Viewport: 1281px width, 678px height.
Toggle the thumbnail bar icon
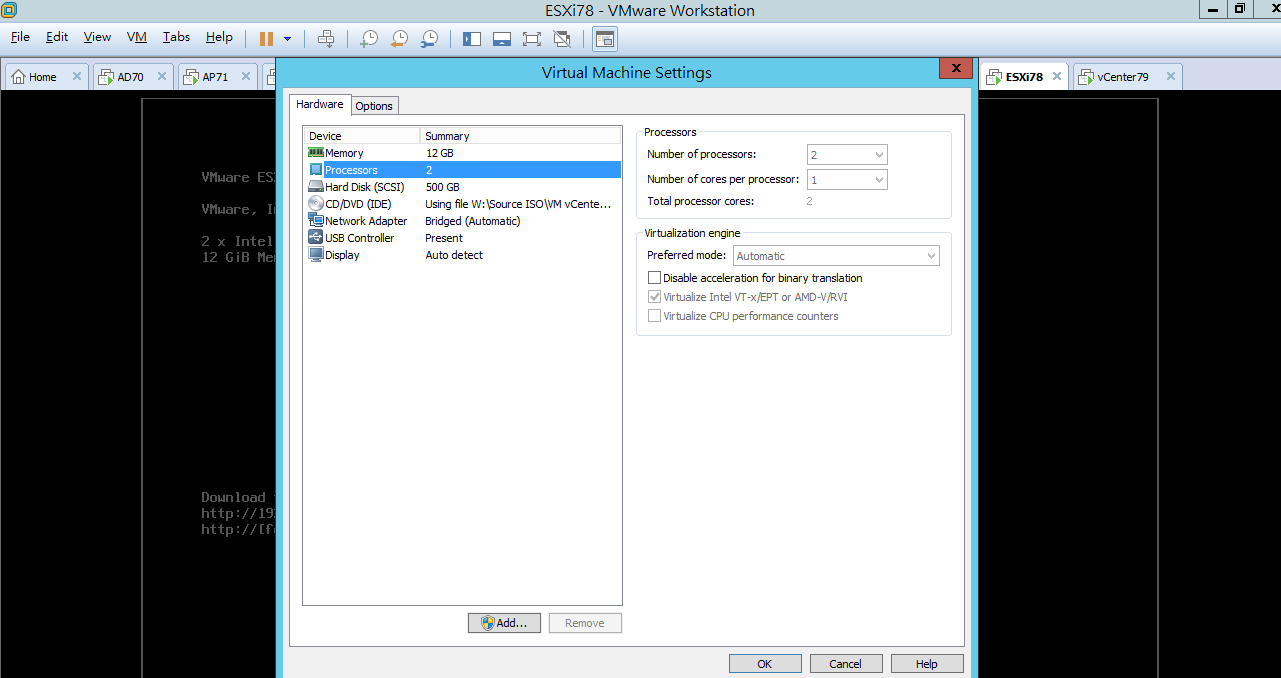point(502,38)
